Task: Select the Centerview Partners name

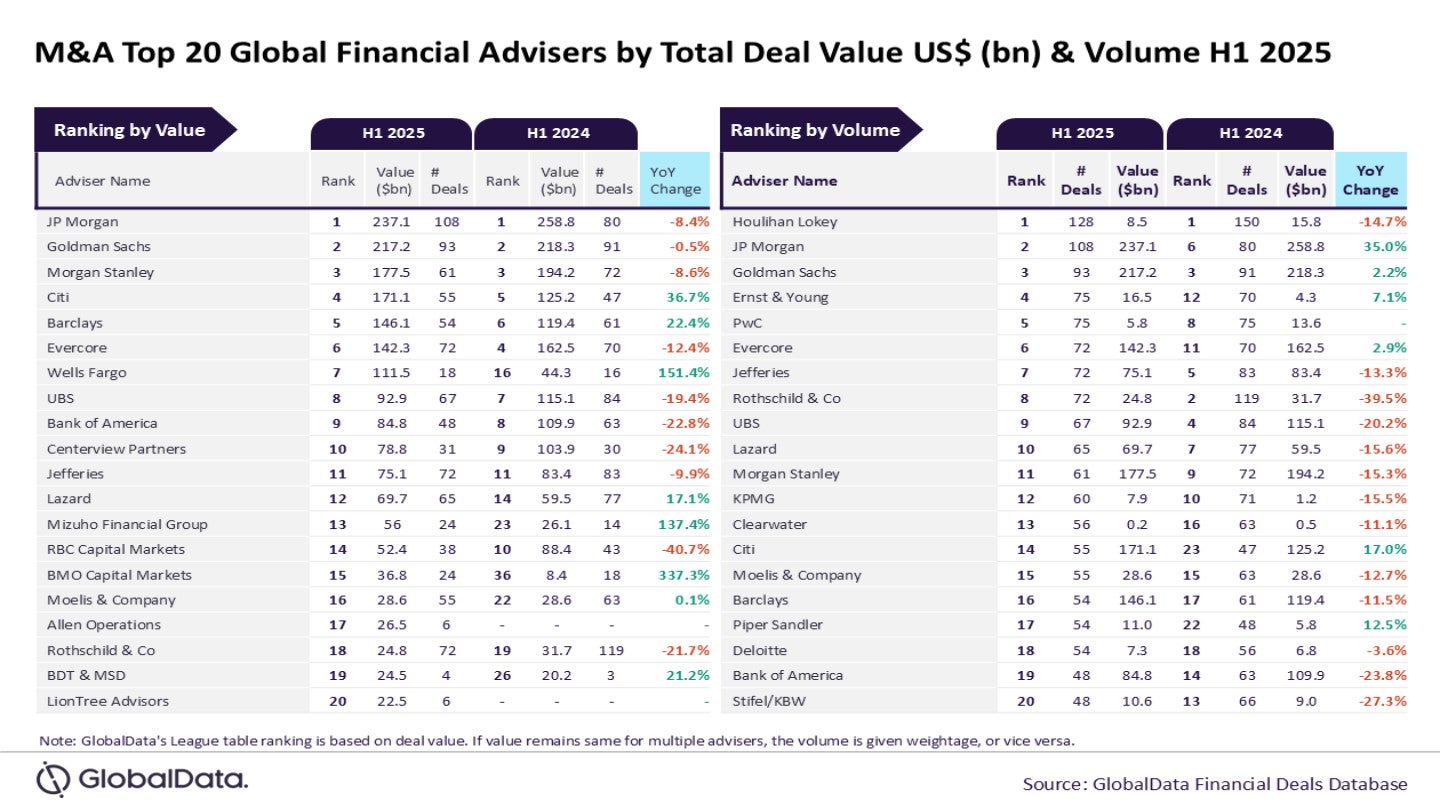Action: [117, 449]
